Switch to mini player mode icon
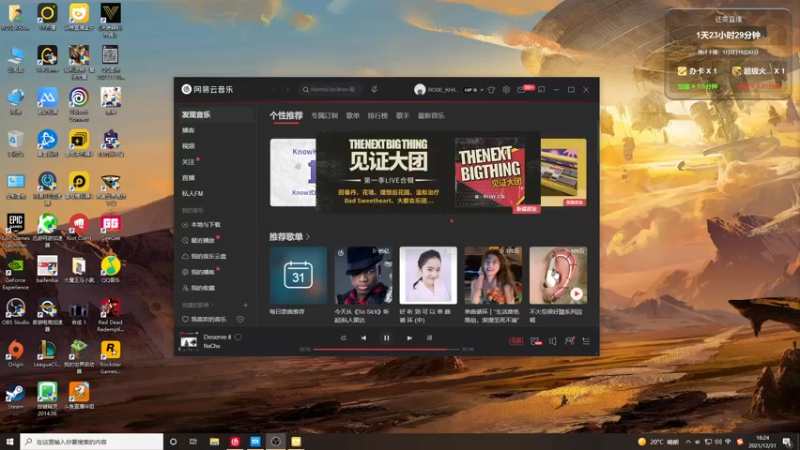The height and width of the screenshot is (450, 800). [541, 90]
